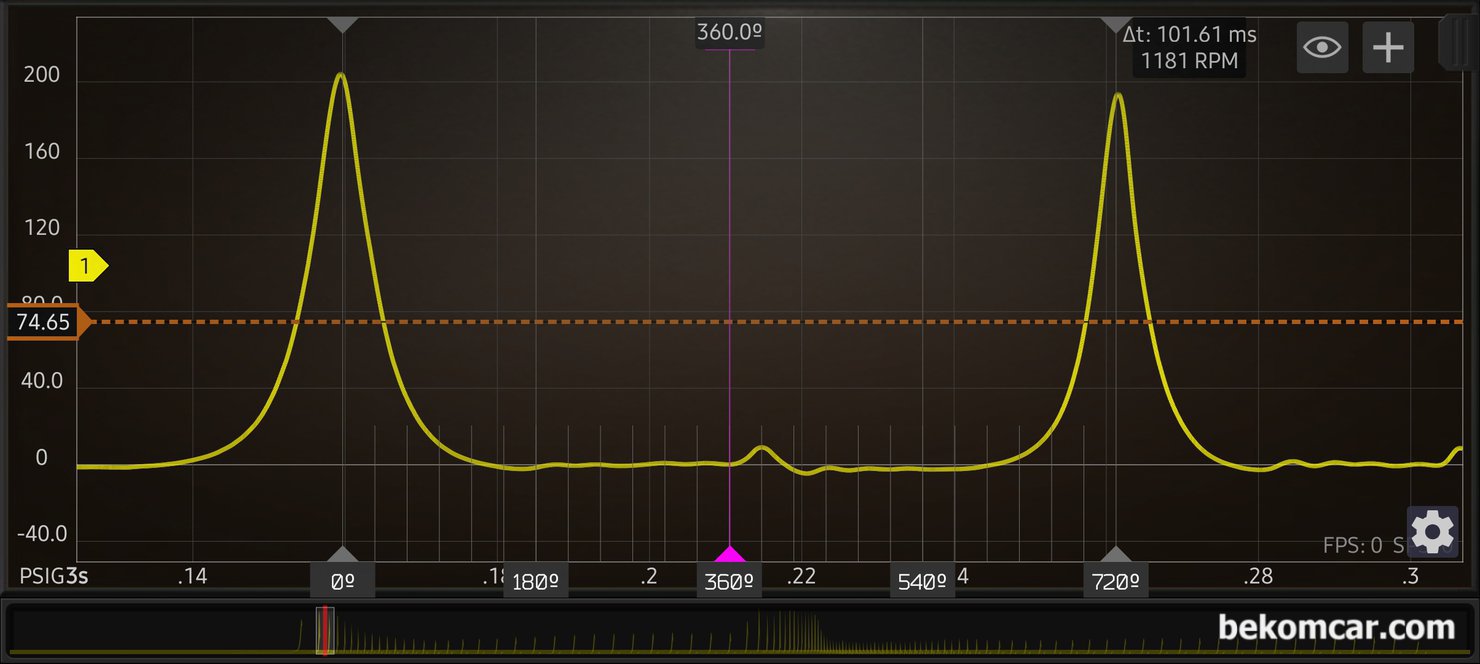Click the 540º phase label
This screenshot has height=664, width=1480.
pyautogui.click(x=922, y=581)
